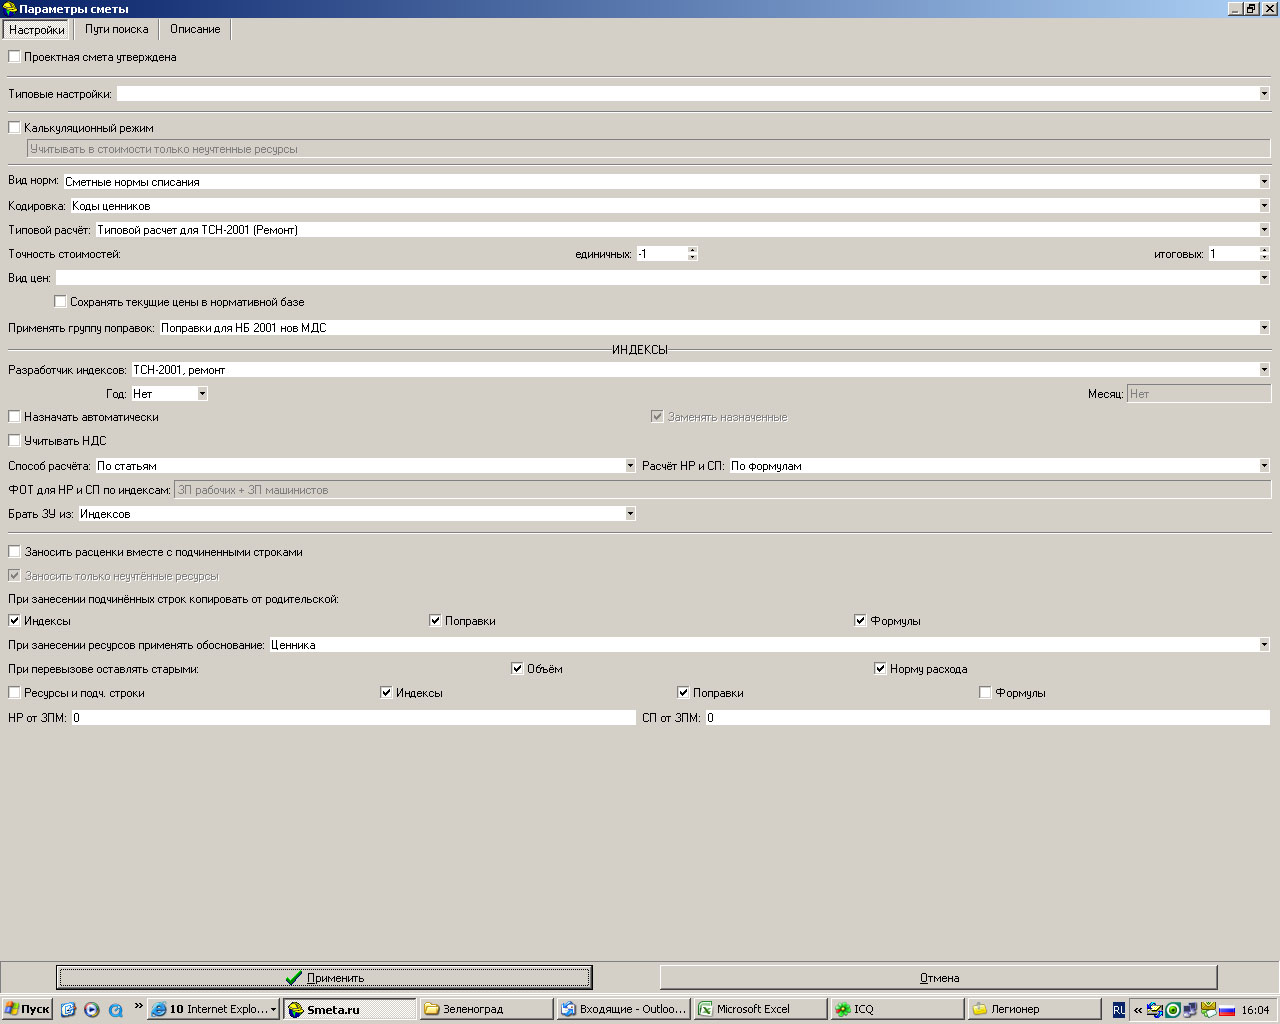The image size is (1280, 1024).
Task: Open the Легионер folder in taskbar
Action: tap(1035, 1009)
